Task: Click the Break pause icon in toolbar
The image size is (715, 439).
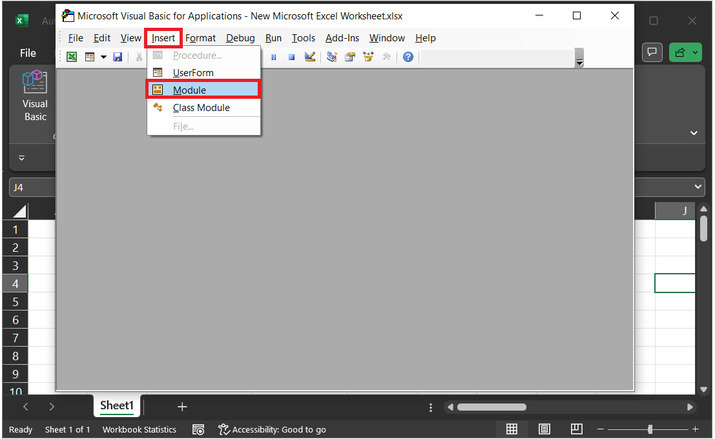Action: coord(274,57)
